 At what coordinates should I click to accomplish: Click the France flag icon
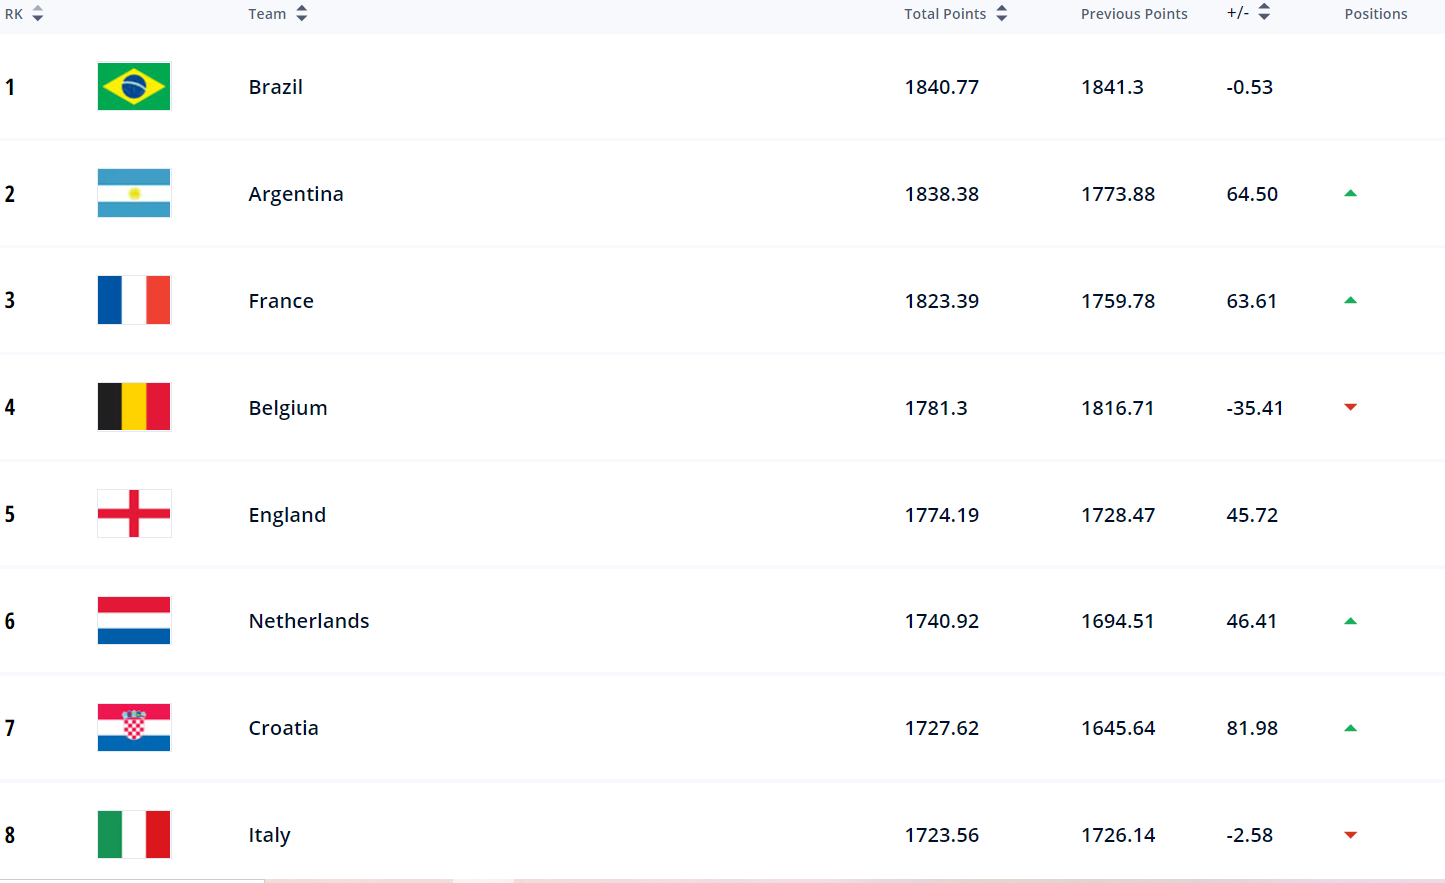pos(134,300)
